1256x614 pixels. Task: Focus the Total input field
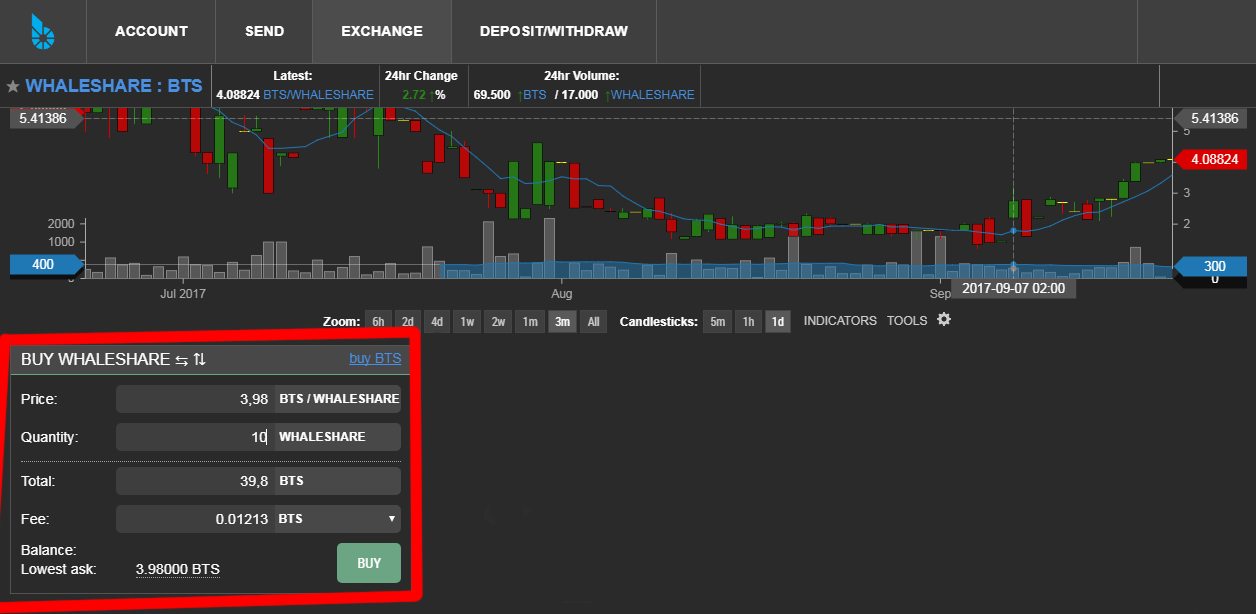(x=195, y=481)
